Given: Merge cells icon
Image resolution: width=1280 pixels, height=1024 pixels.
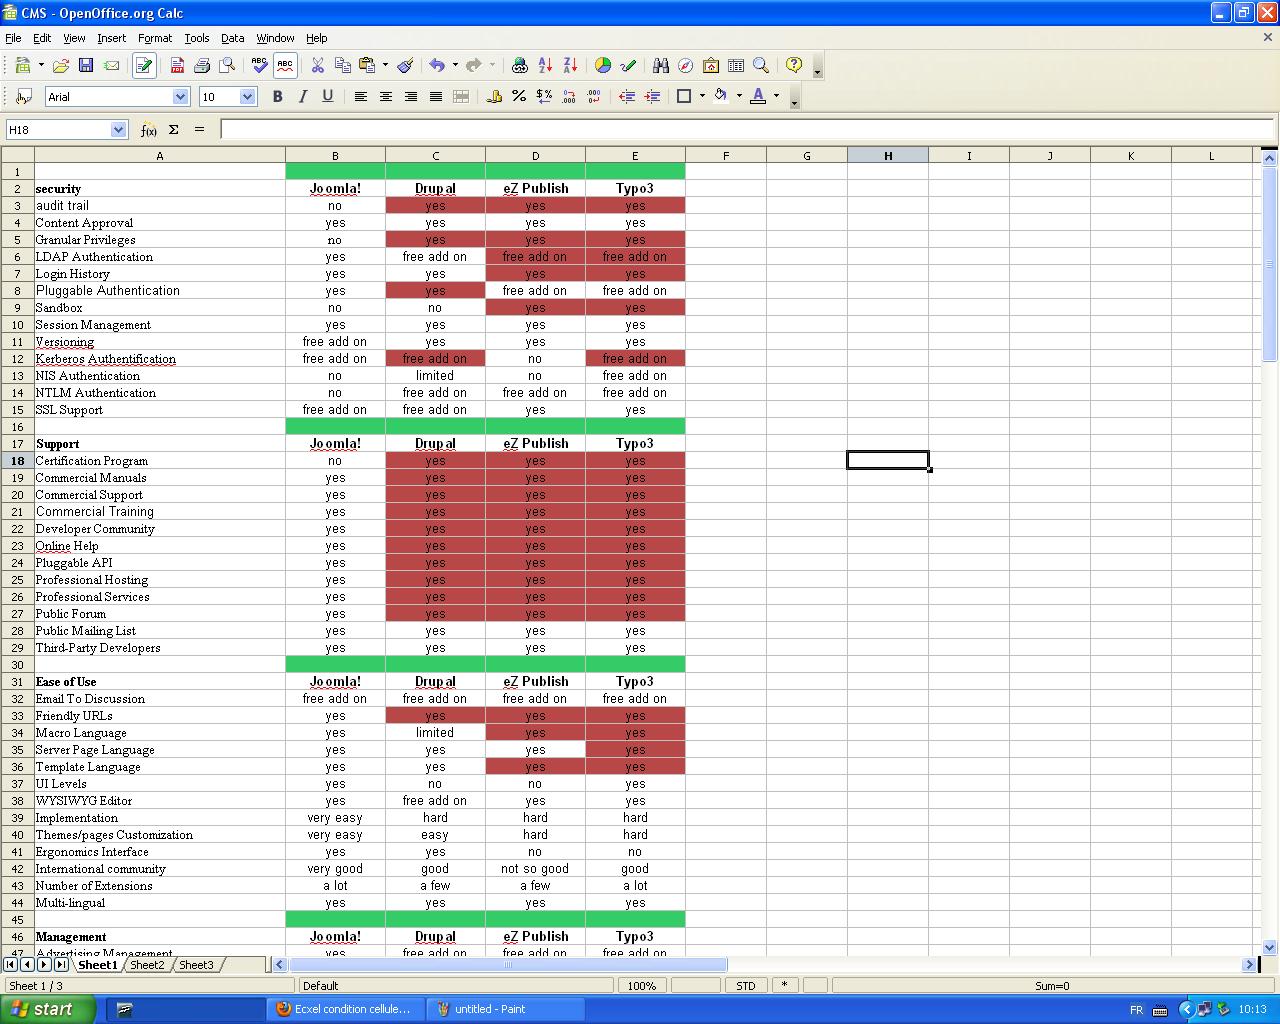Looking at the screenshot, I should (x=461, y=96).
